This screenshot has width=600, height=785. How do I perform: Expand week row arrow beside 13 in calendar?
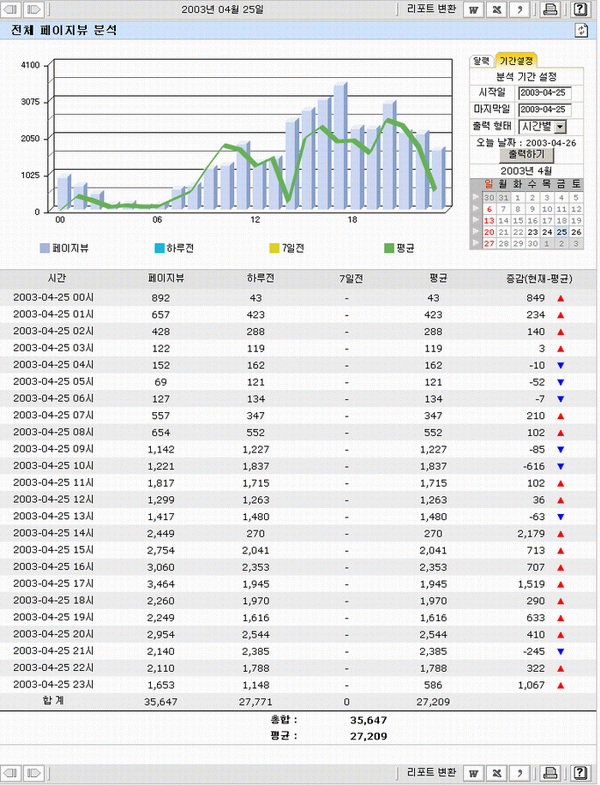(476, 220)
